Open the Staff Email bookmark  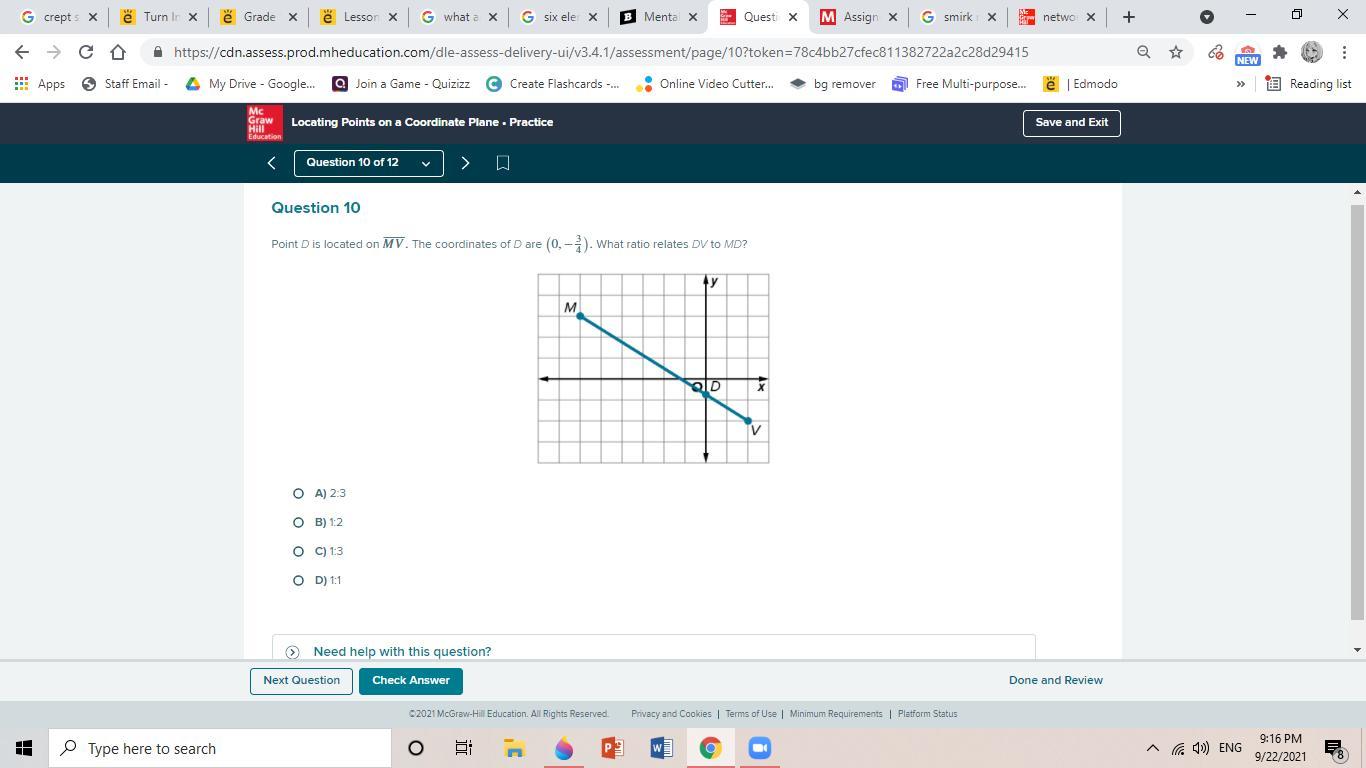126,84
